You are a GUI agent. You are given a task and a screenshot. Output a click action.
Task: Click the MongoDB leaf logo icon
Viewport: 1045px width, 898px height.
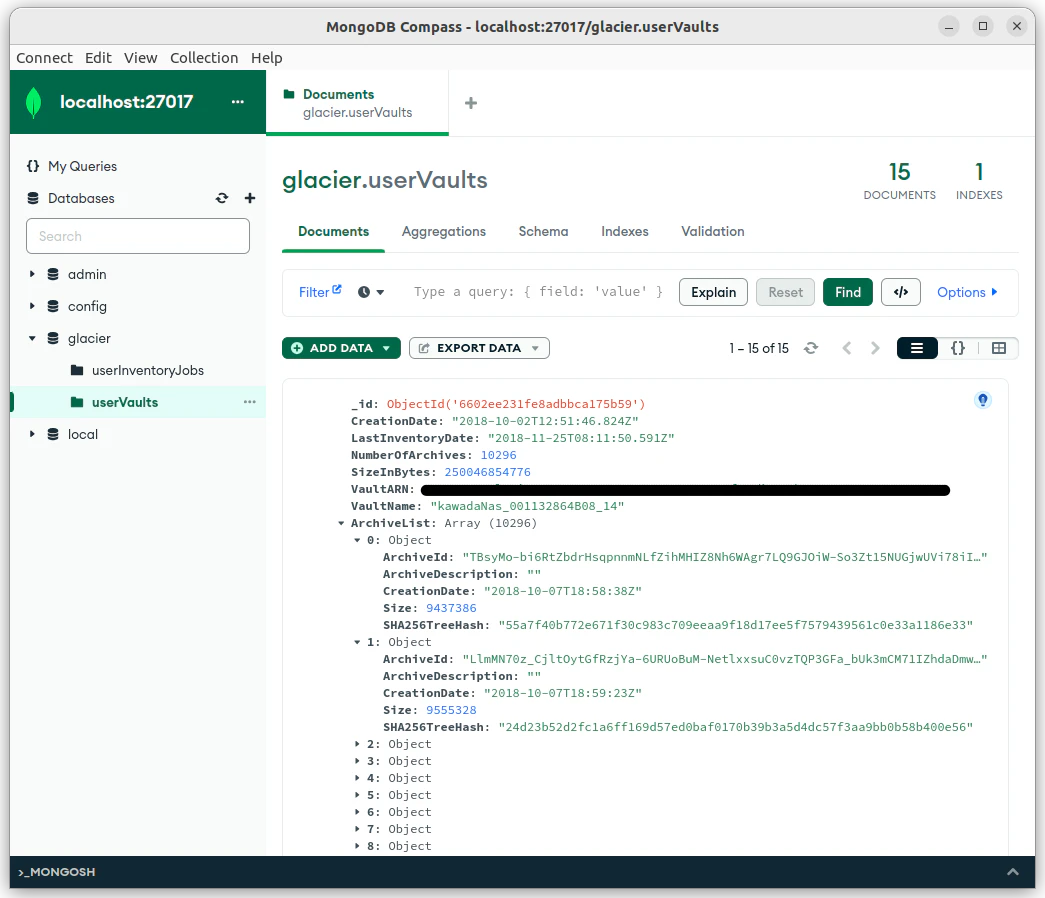33,103
